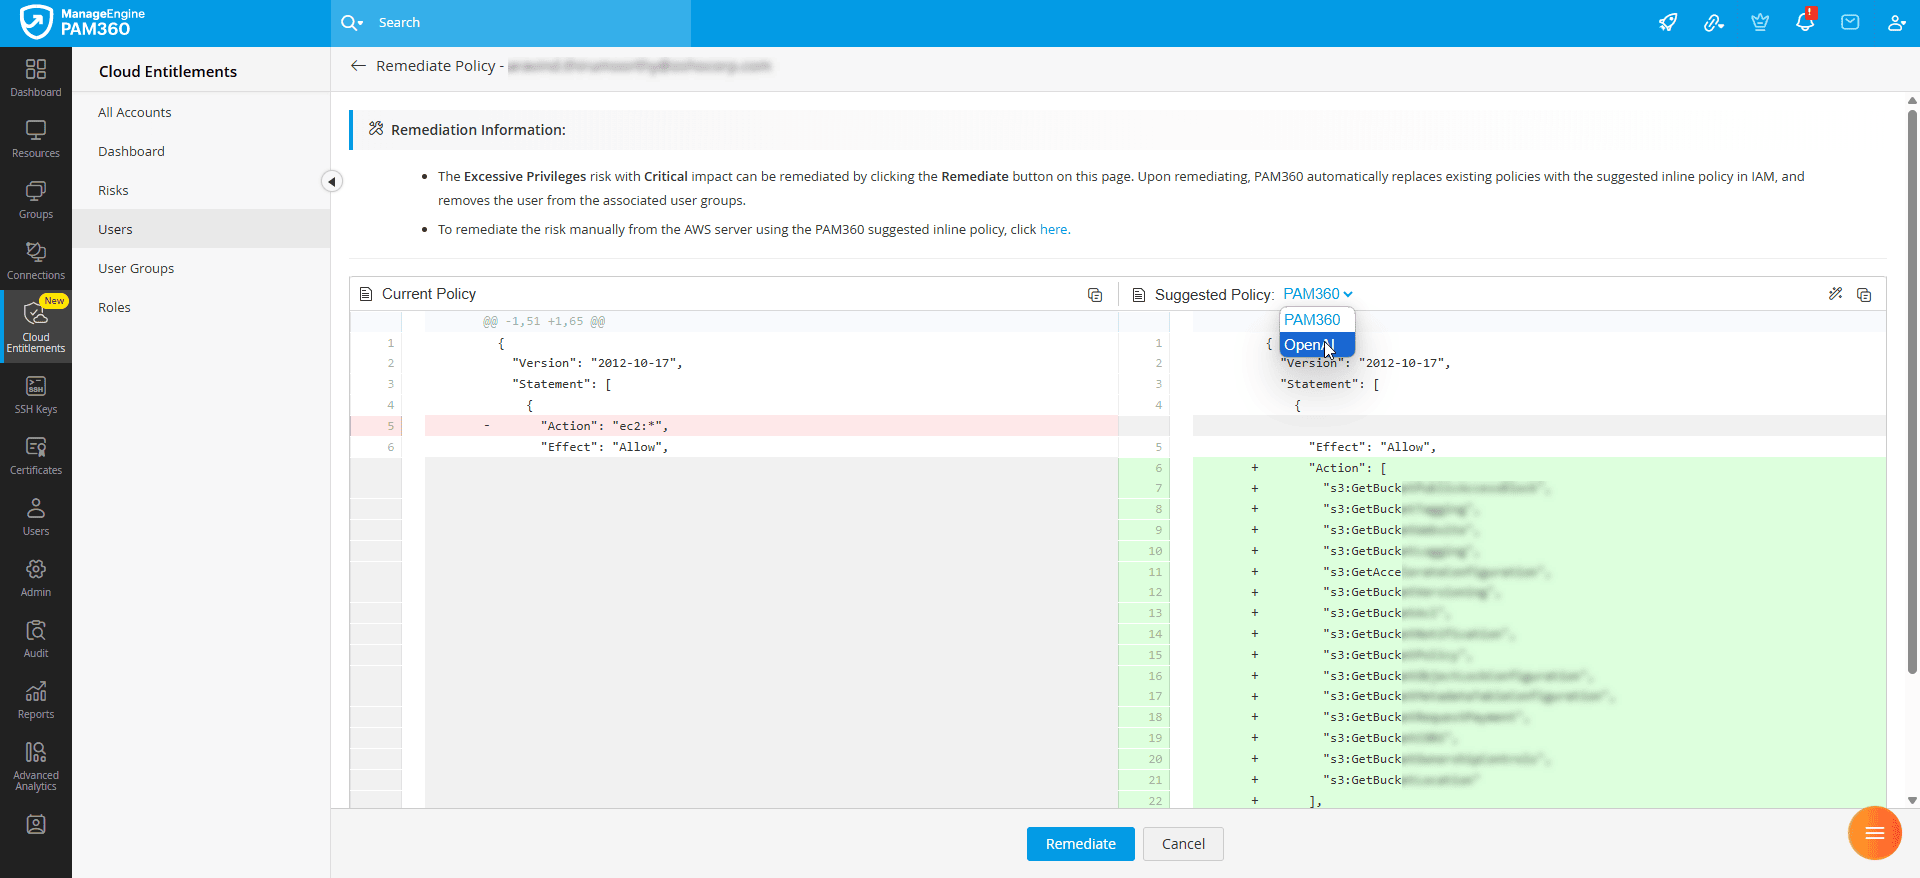Go to the Audit section

[x=36, y=639]
